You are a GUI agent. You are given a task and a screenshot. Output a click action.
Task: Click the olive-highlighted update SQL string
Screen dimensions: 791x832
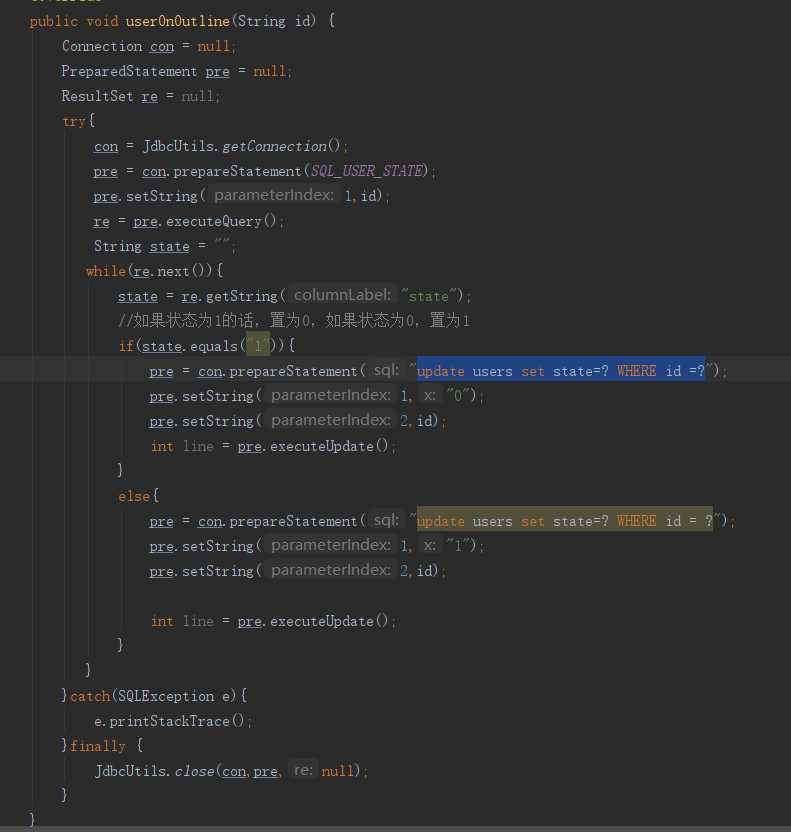point(564,521)
